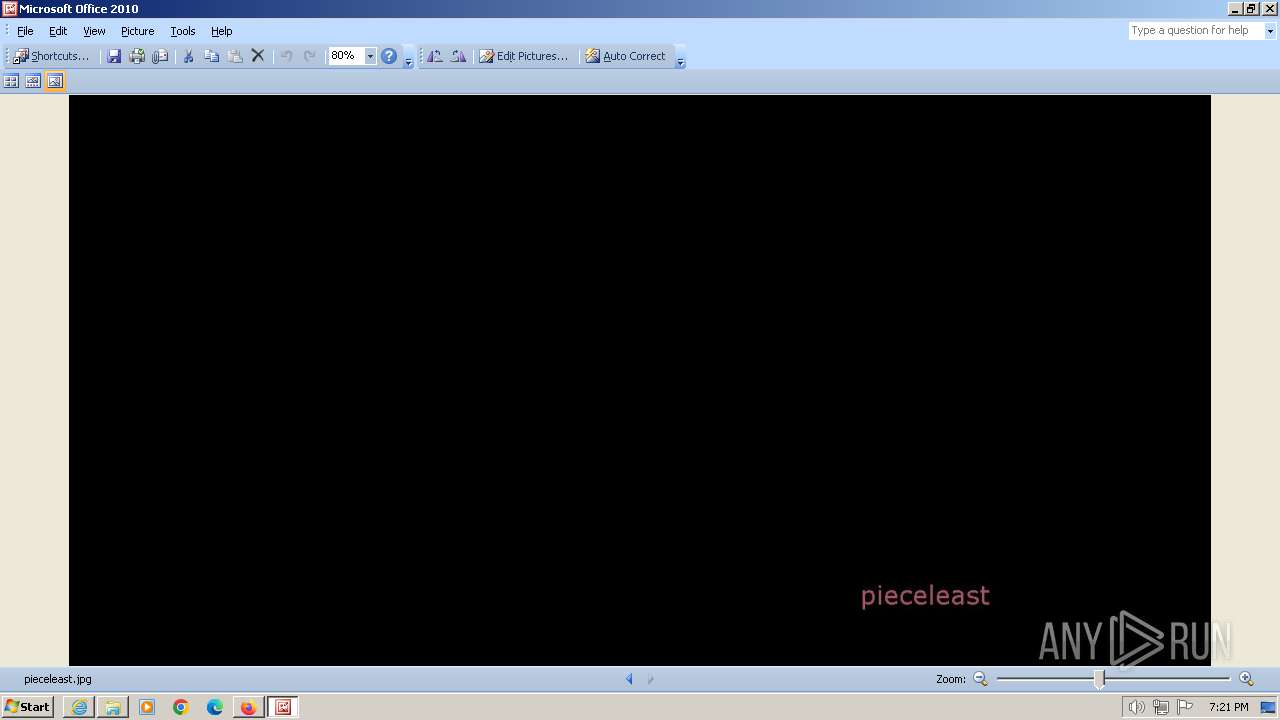This screenshot has height=720, width=1280.
Task: Click the volume speaker tray icon
Action: pyautogui.click(x=1136, y=707)
